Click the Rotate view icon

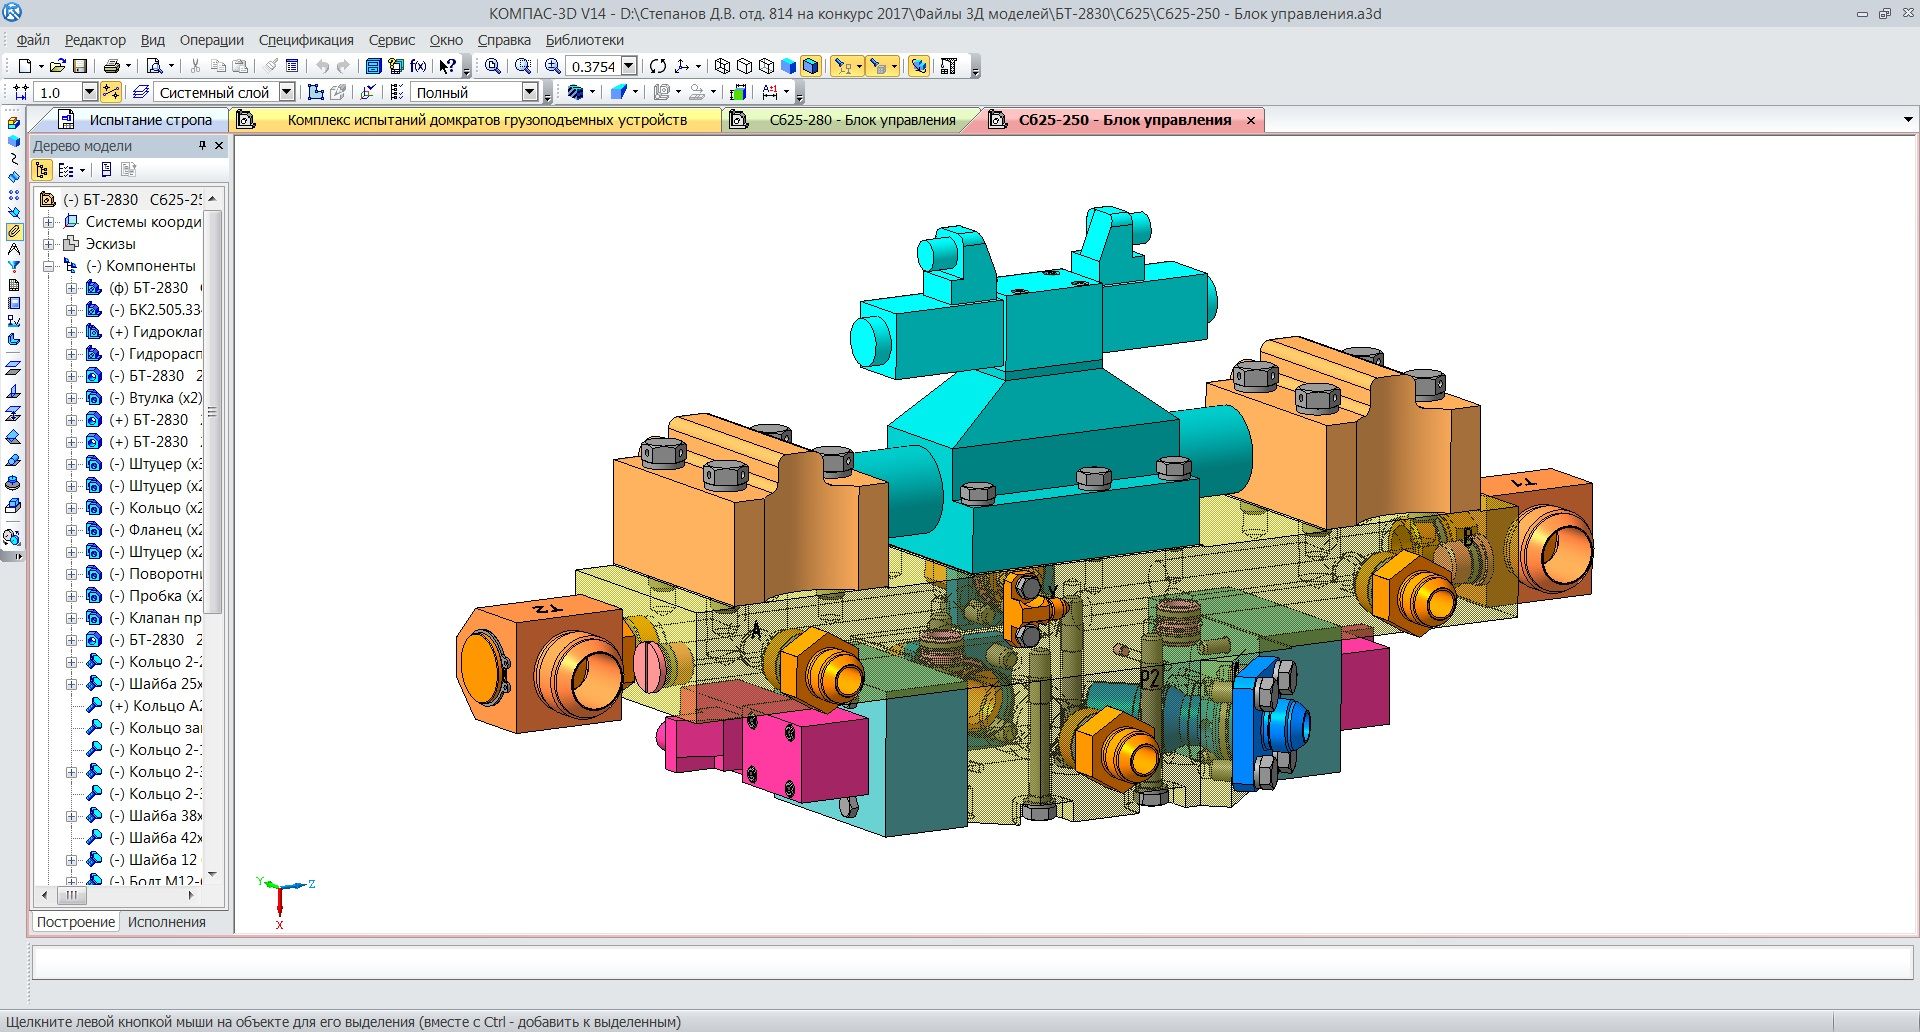pyautogui.click(x=657, y=66)
